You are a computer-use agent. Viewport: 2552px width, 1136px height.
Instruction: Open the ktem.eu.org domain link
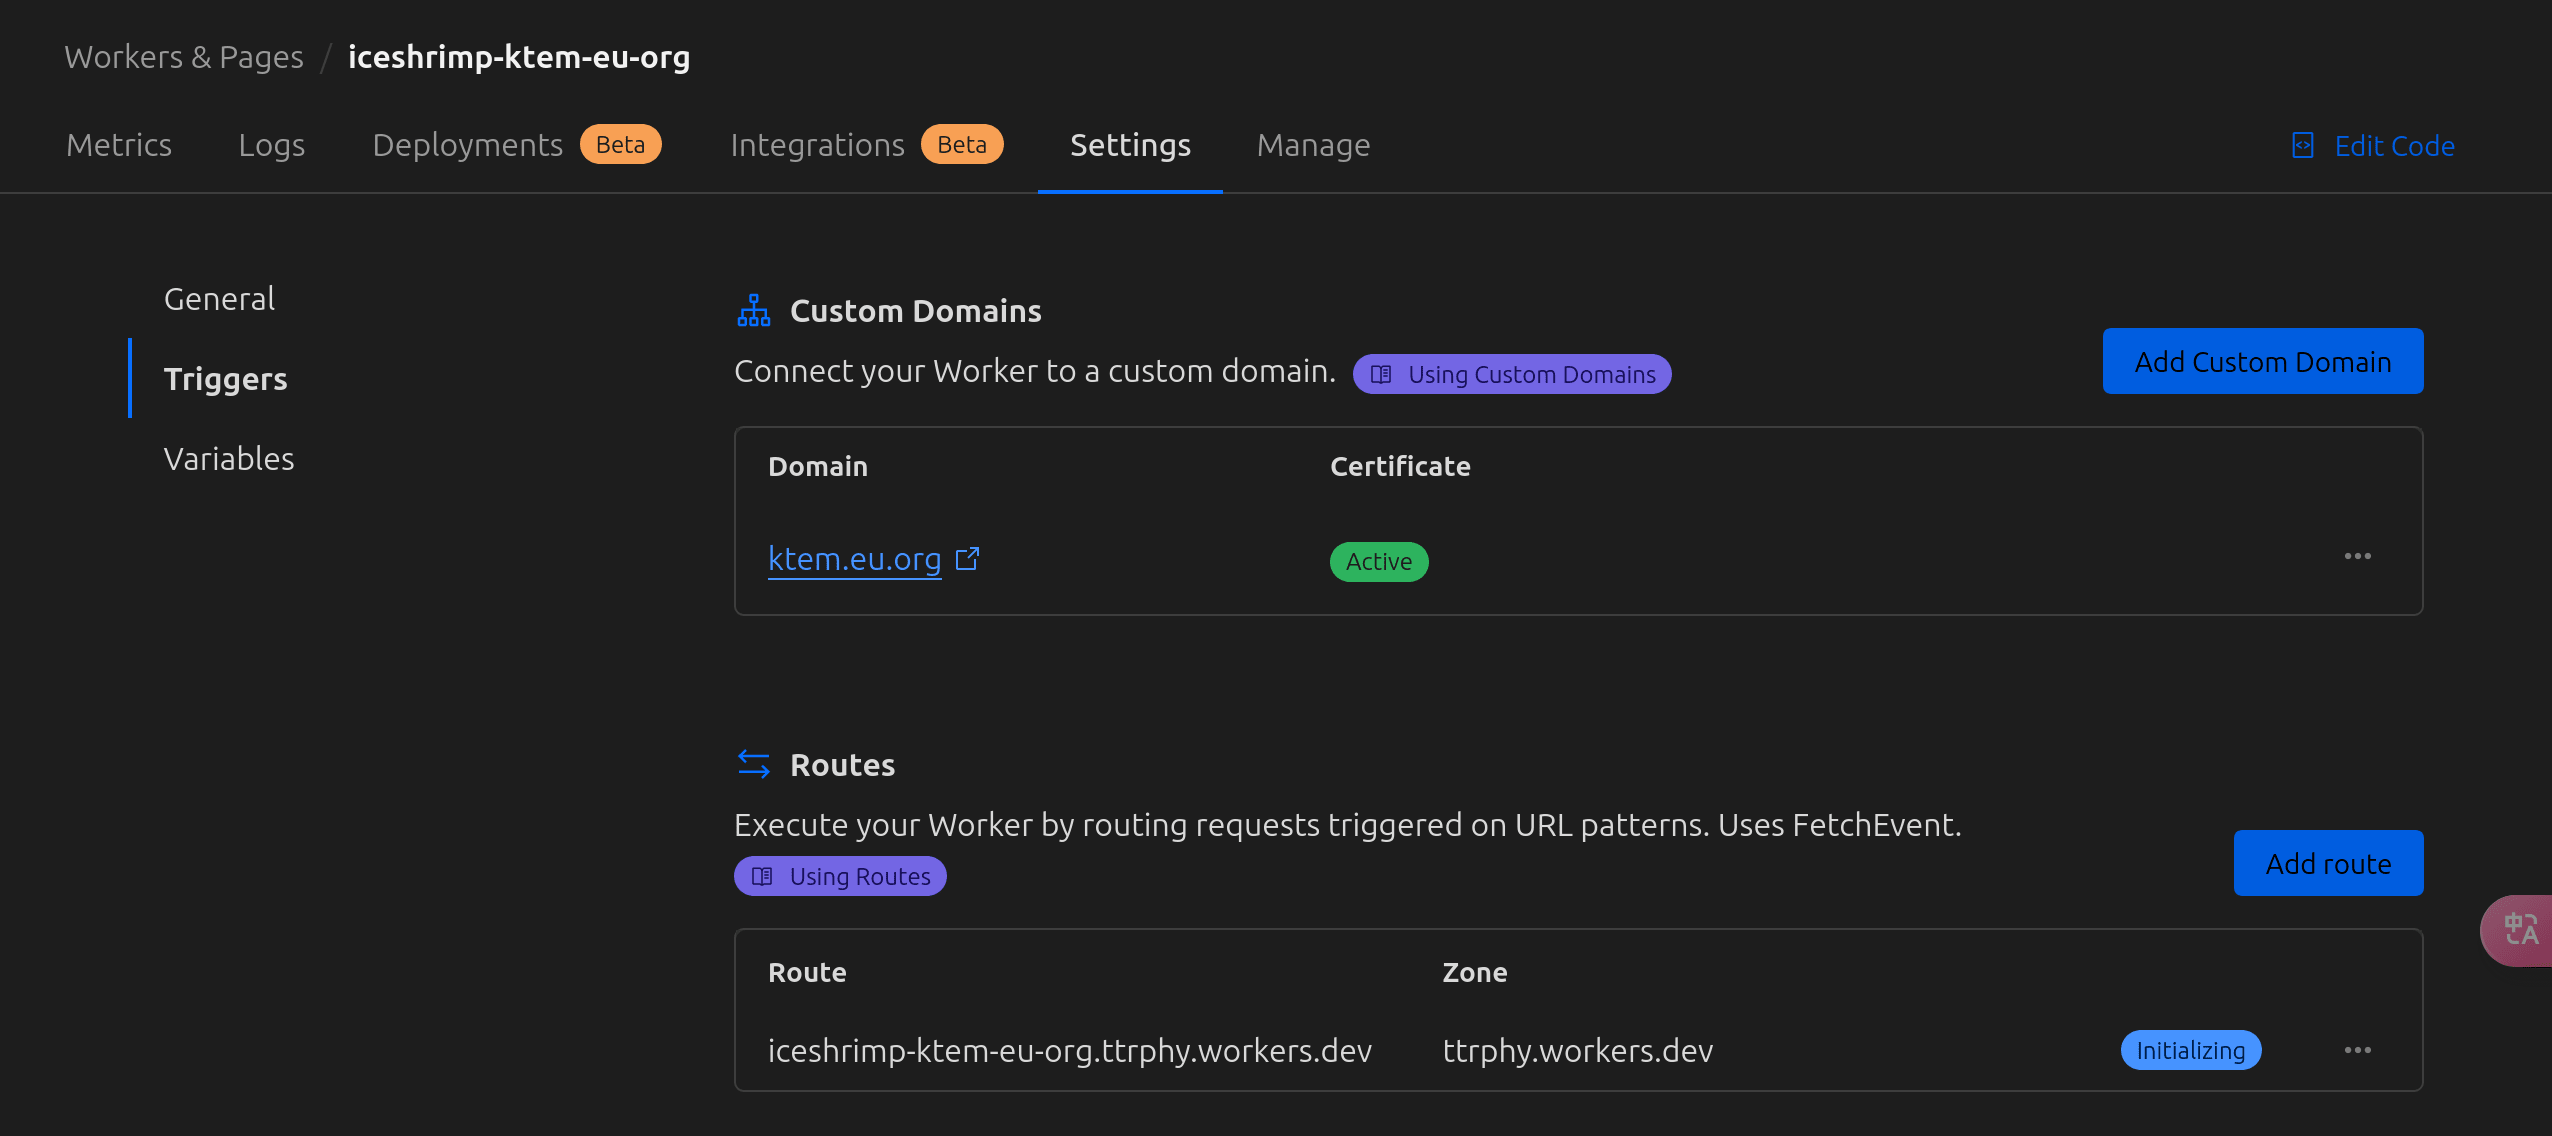855,558
